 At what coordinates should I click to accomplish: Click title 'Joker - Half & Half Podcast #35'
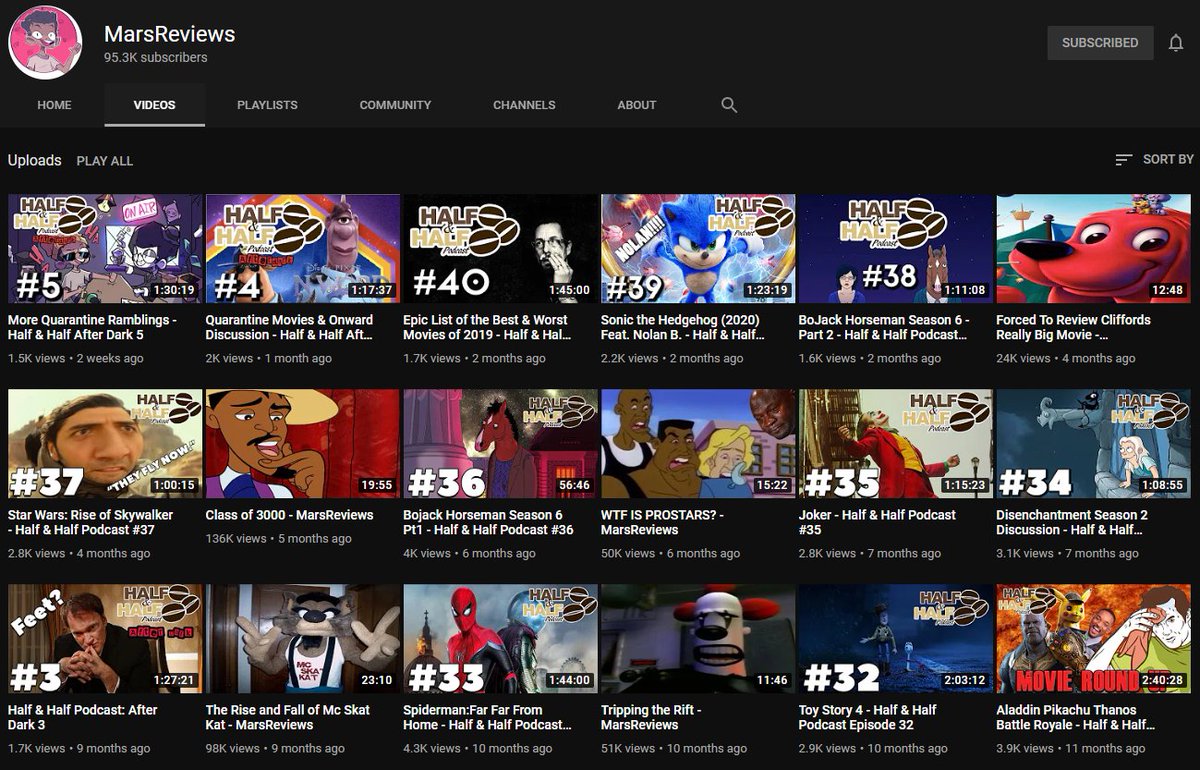click(x=878, y=522)
